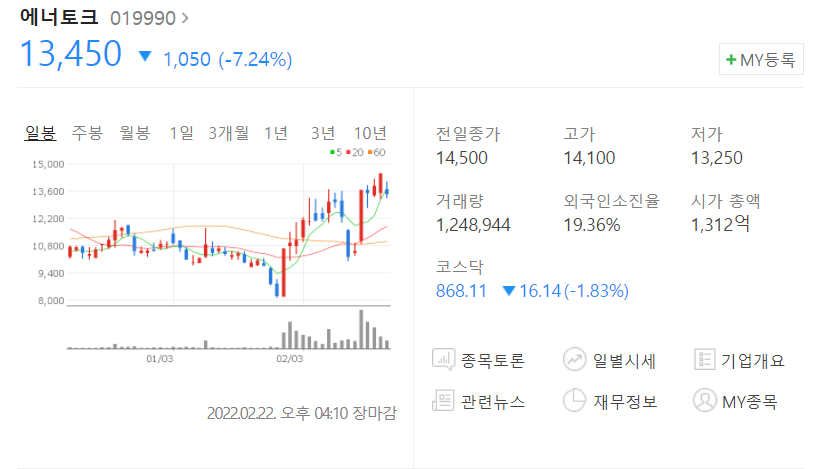Click the volume bar chart area
This screenshot has width=818, height=469.
(x=228, y=329)
